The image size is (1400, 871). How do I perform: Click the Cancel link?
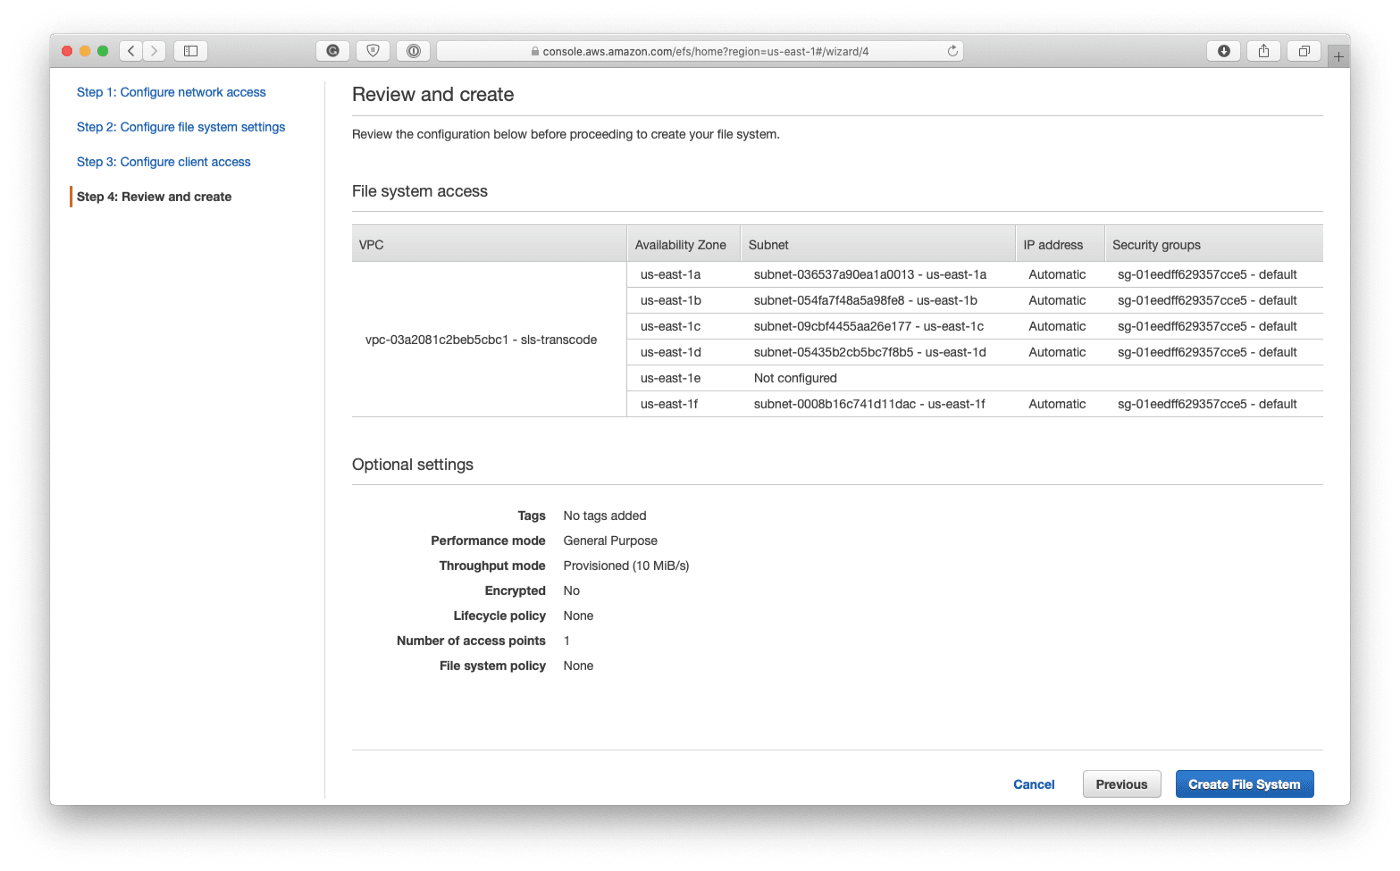click(1034, 785)
